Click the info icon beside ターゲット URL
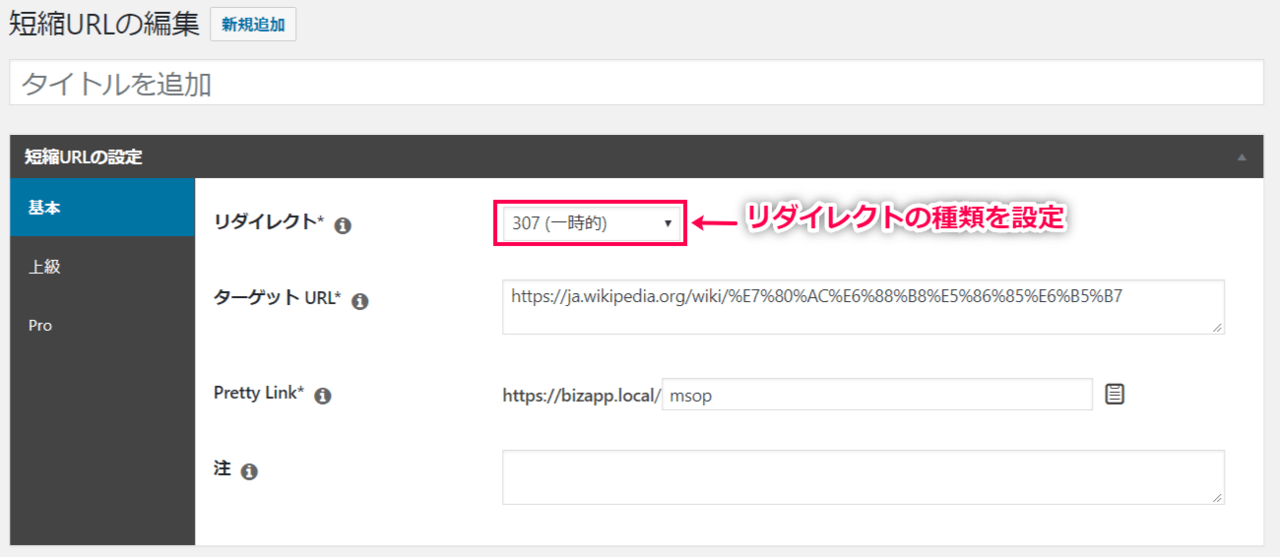 coord(360,301)
